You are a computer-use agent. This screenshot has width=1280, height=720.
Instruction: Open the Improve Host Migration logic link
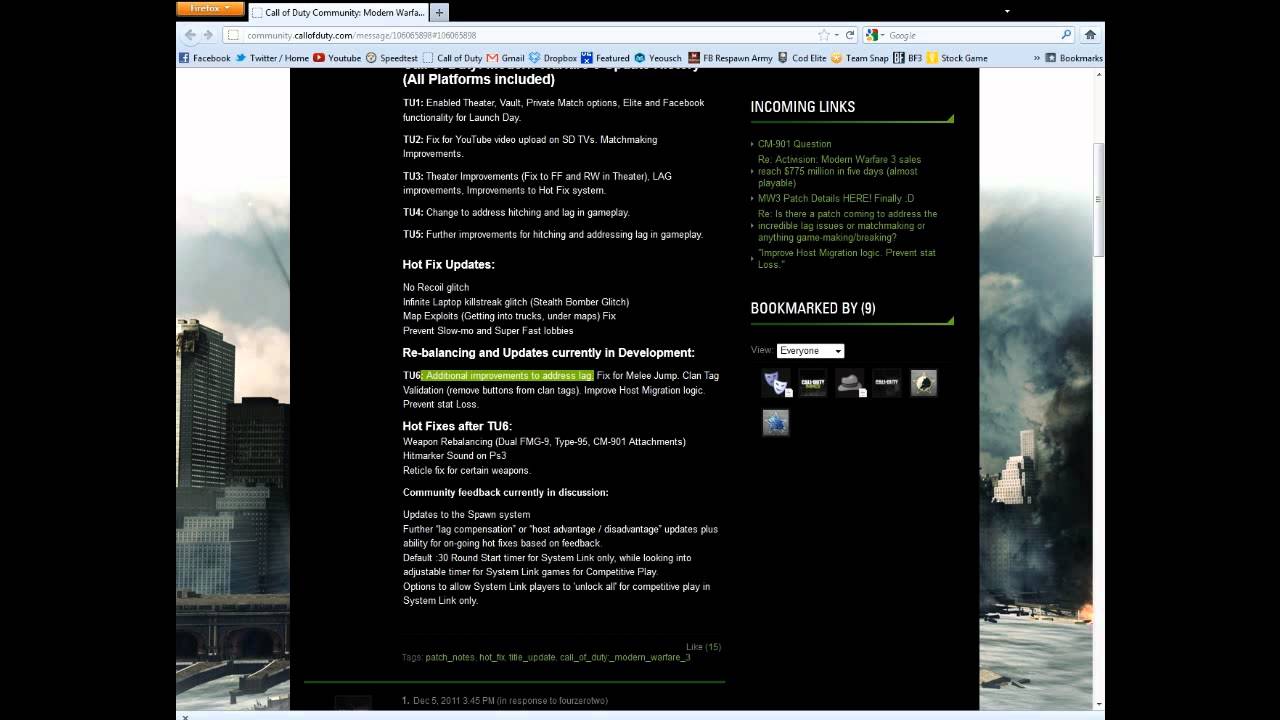(846, 258)
